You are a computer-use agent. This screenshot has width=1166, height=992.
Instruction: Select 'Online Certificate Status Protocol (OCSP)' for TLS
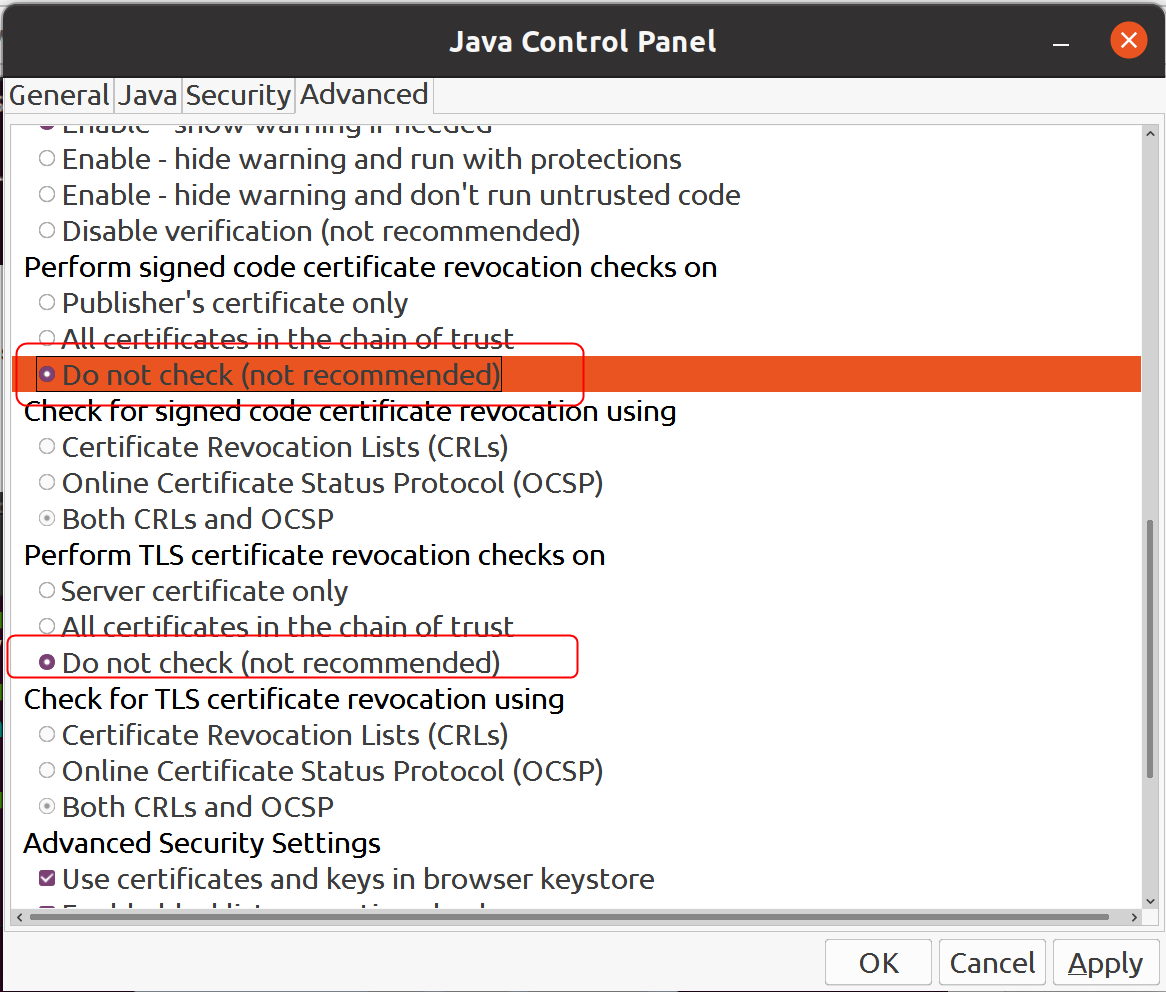point(47,770)
